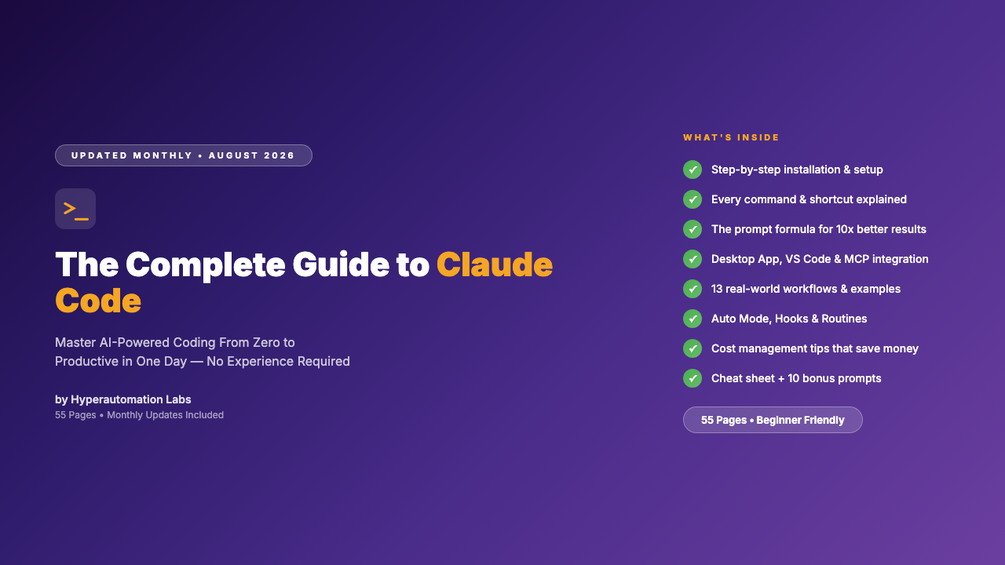Click the checkmark next to Desktop App, VS Code
Screen dimensions: 1005x565
pyautogui.click(x=692, y=259)
